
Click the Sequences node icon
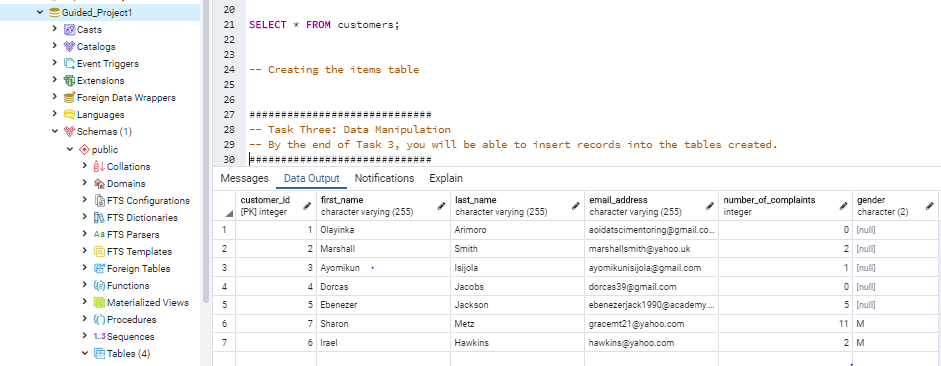(100, 337)
